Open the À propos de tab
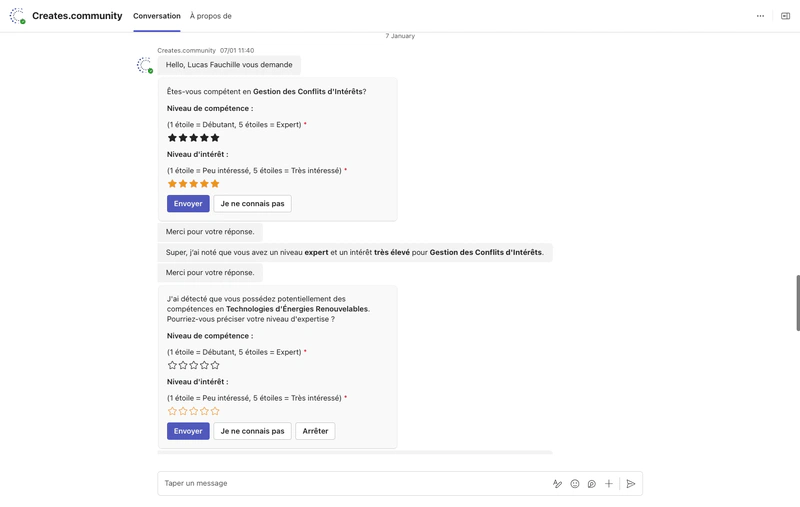The height and width of the screenshot is (507, 800). coord(211,16)
